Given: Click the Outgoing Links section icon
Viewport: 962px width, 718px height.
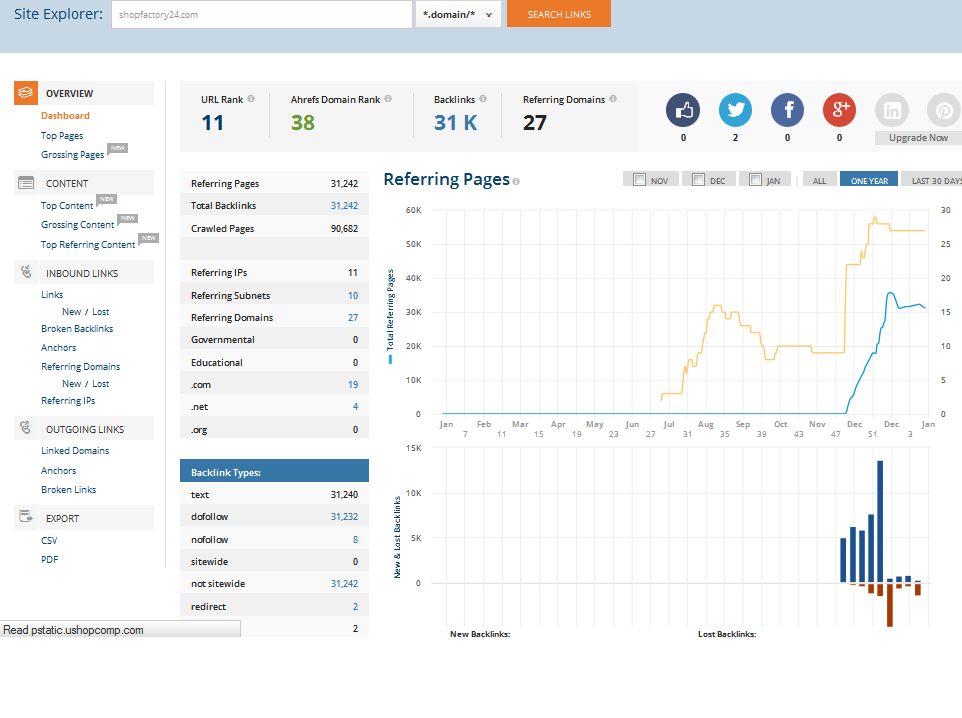Looking at the screenshot, I should click(26, 428).
